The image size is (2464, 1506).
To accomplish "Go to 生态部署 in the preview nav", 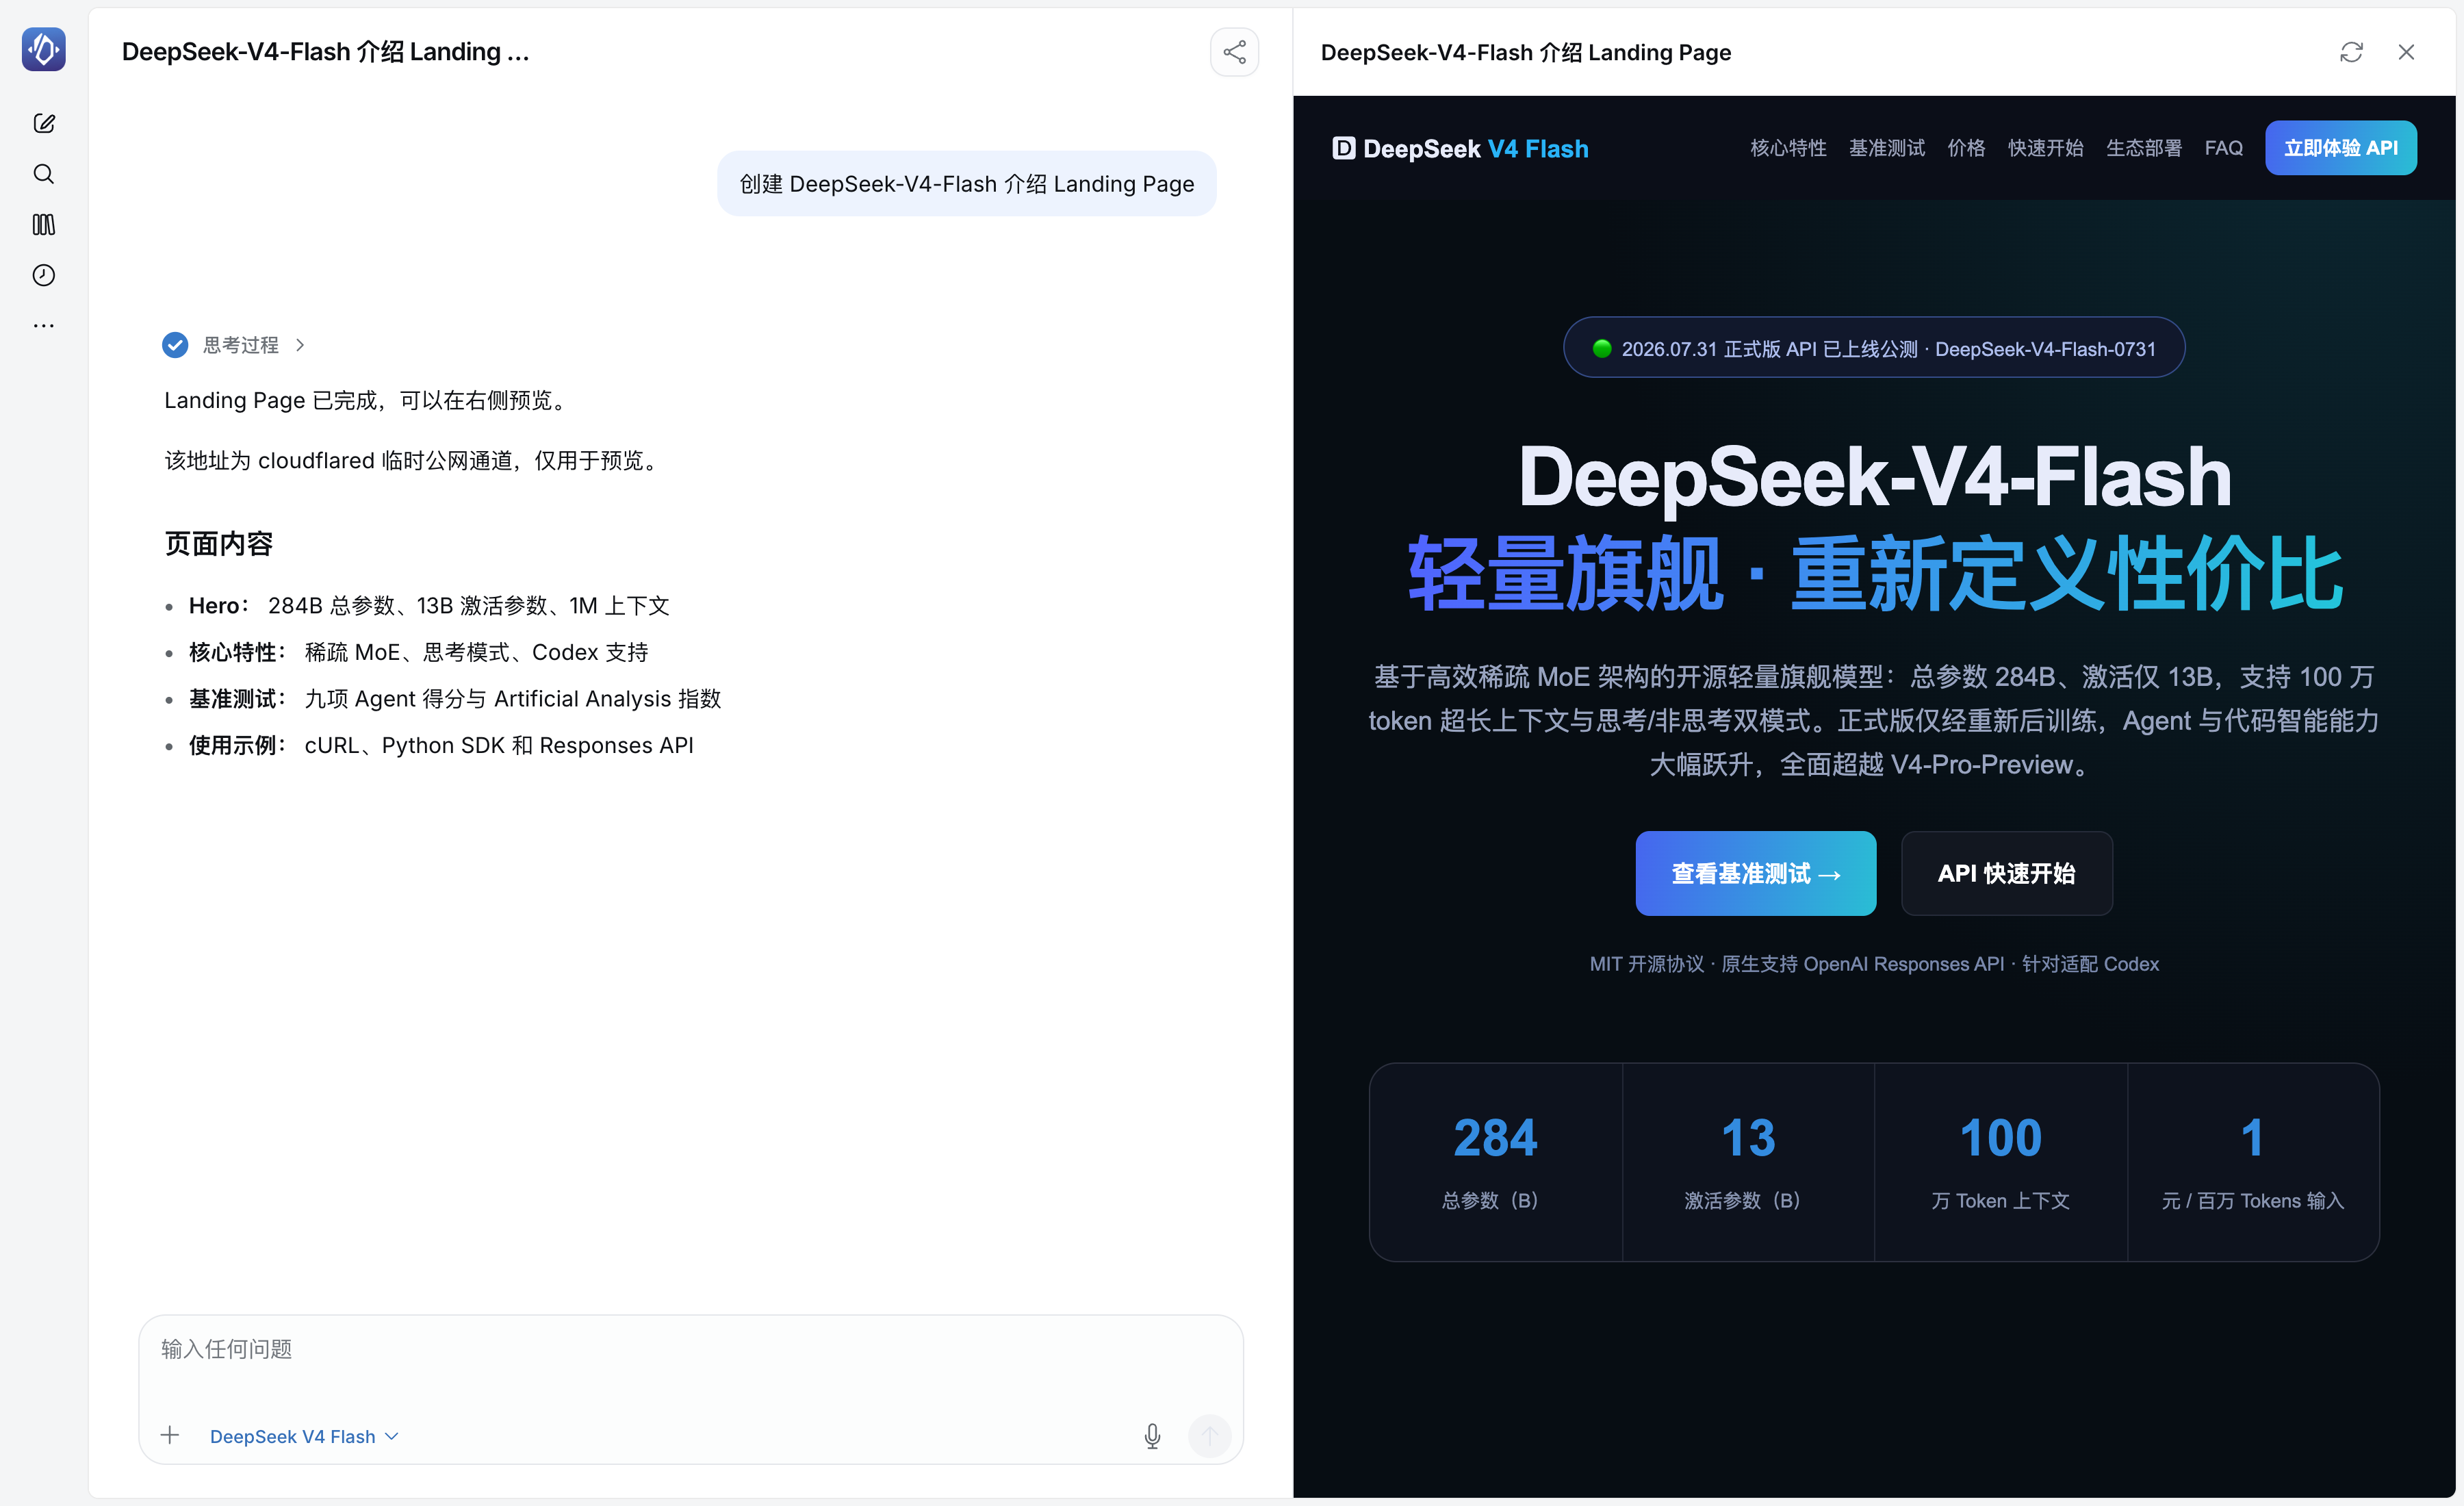I will [x=2144, y=148].
